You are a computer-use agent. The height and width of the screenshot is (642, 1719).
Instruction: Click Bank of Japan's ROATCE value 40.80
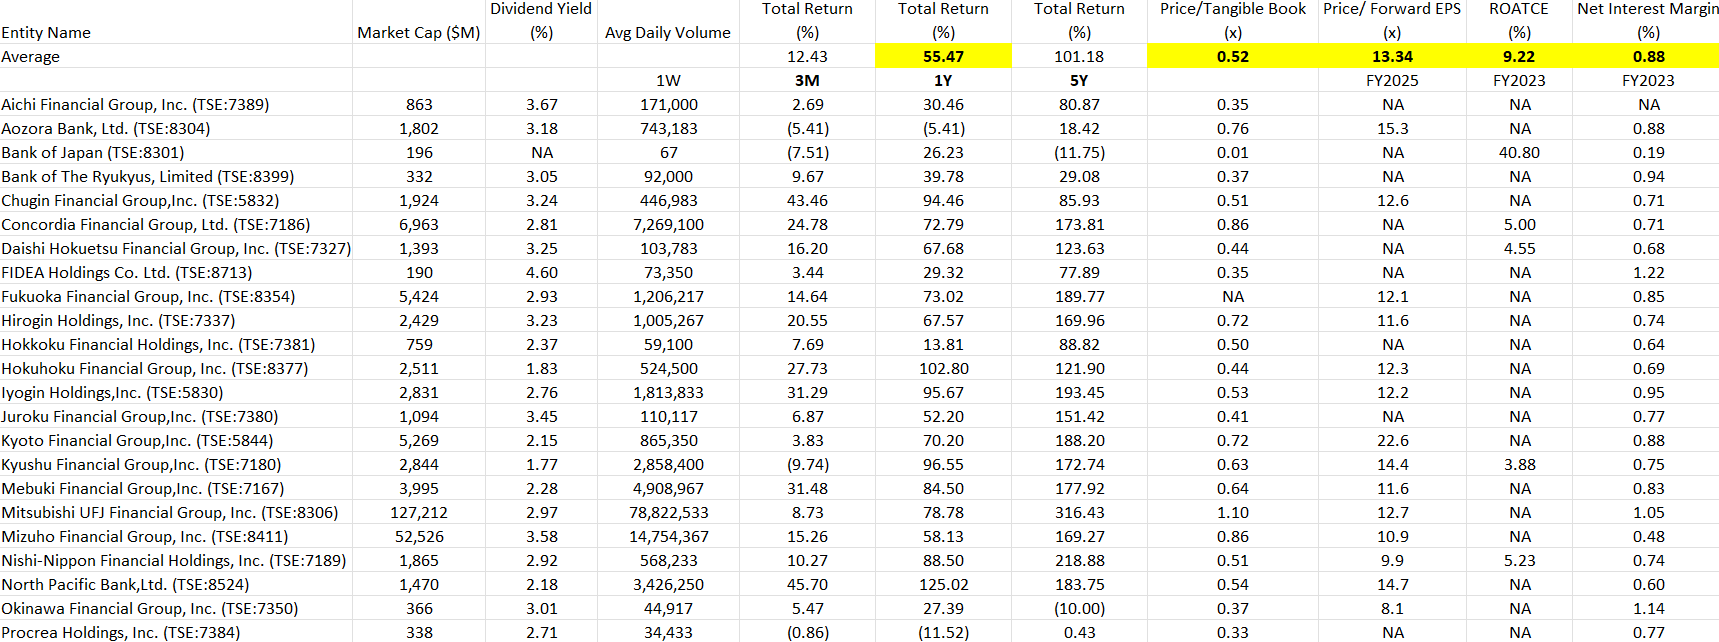(1519, 153)
